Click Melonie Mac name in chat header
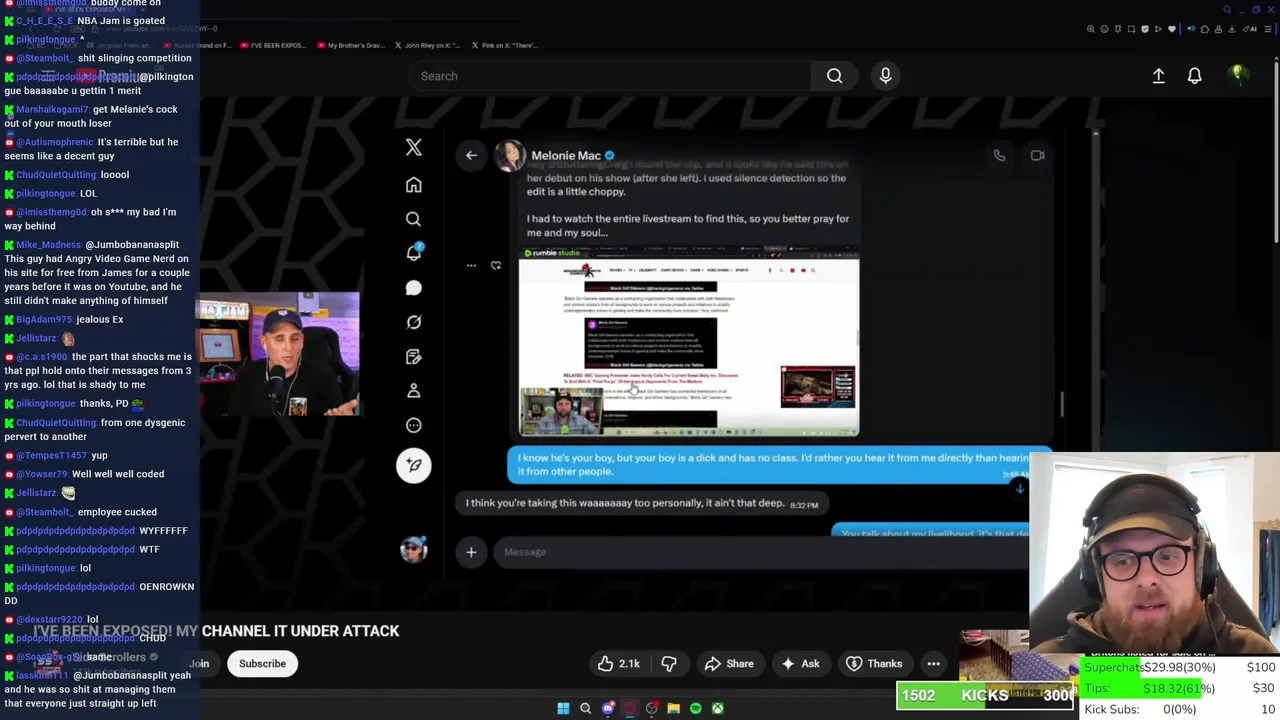 click(x=566, y=155)
